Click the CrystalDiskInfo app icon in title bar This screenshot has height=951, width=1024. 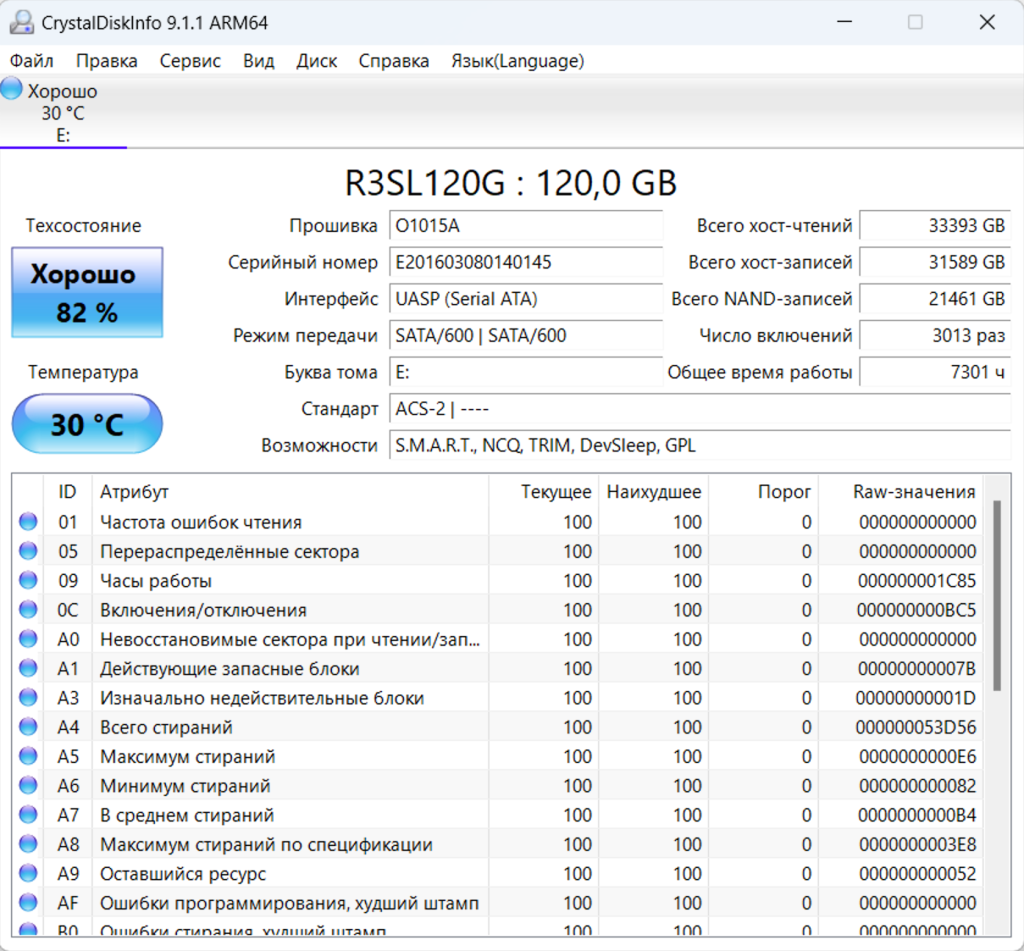point(21,22)
